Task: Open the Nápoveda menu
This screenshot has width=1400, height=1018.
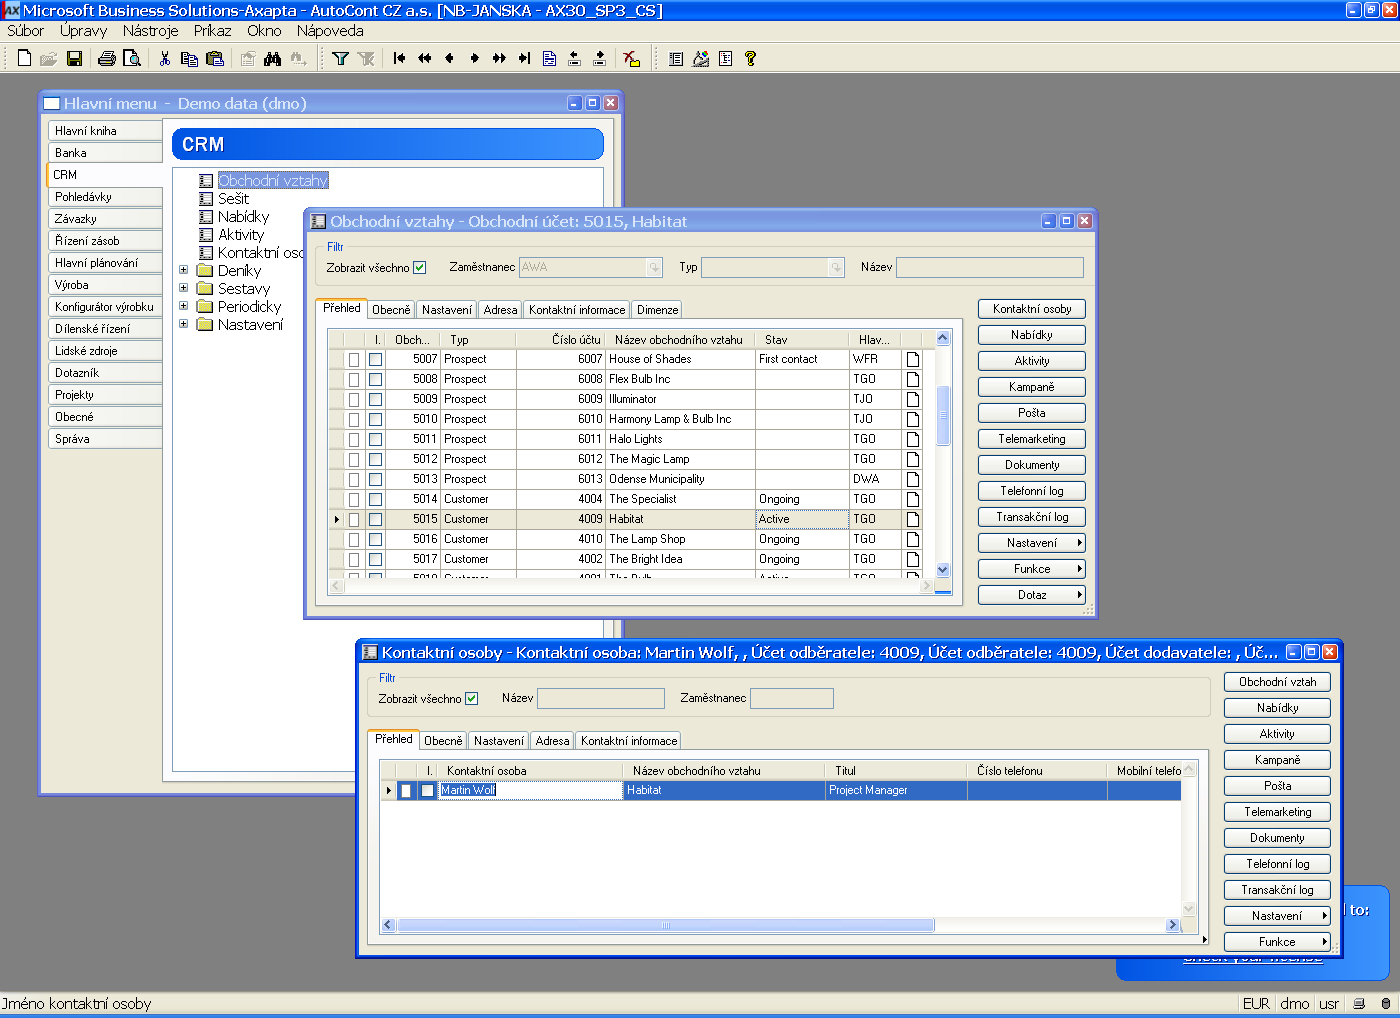Action: pos(330,31)
